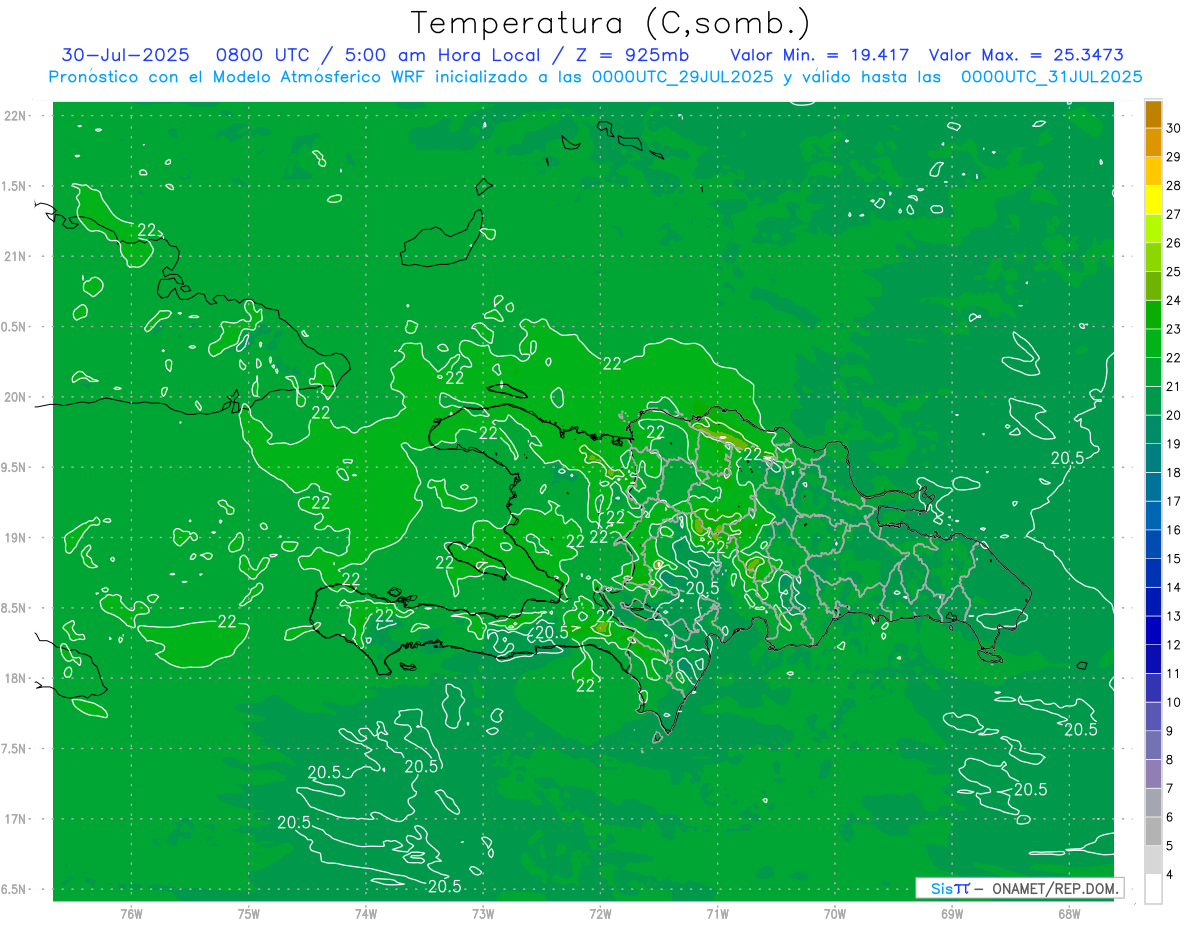Click the legend value '10'
Screen dimensions: 1200x927
(1173, 703)
